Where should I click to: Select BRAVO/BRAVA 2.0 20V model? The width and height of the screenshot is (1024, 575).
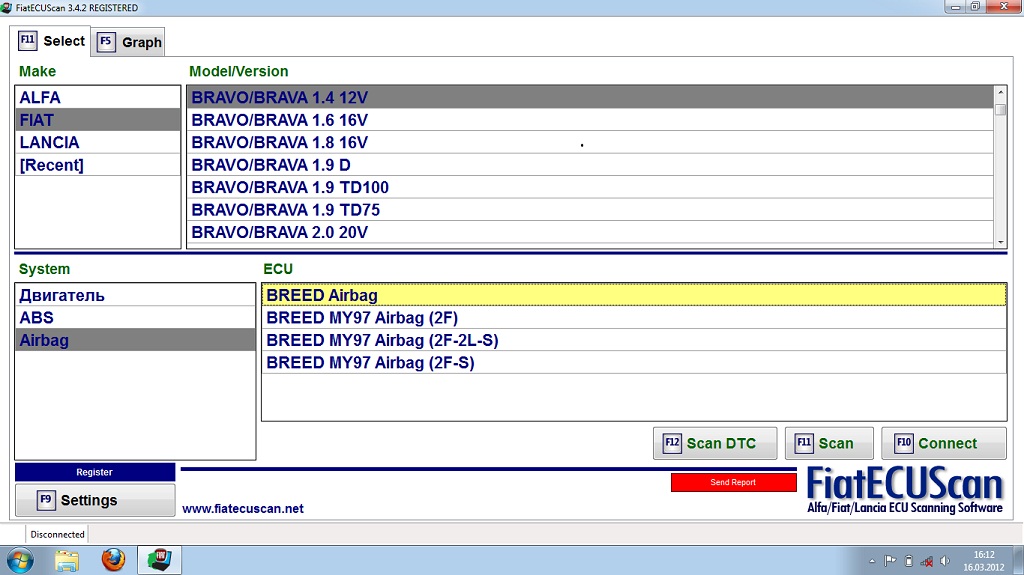(590, 233)
